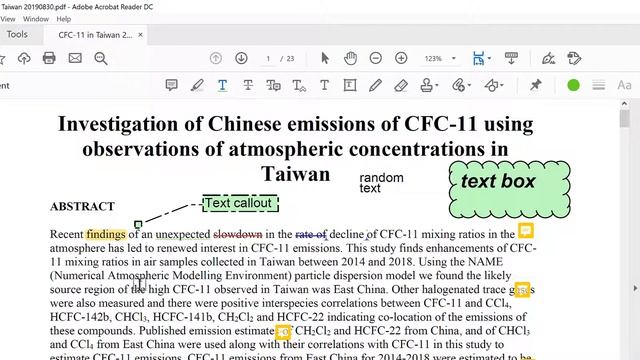Open sticky note at end of first line

[x=526, y=231]
